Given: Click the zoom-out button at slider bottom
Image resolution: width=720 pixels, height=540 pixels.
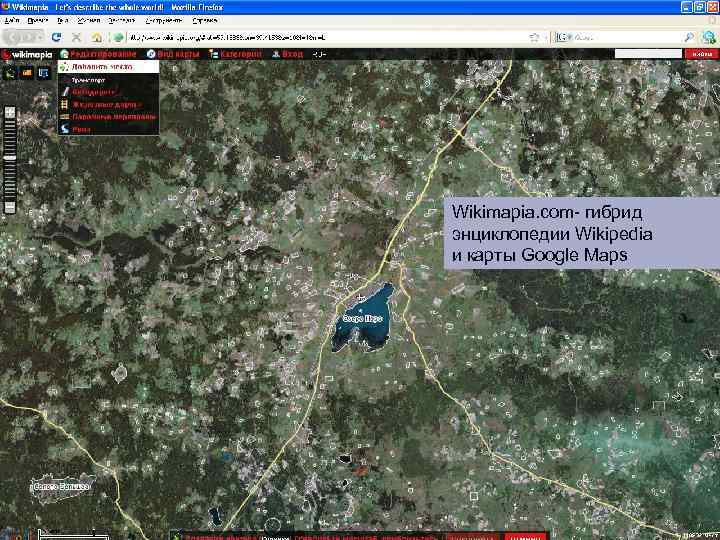Looking at the screenshot, I should point(10,208).
